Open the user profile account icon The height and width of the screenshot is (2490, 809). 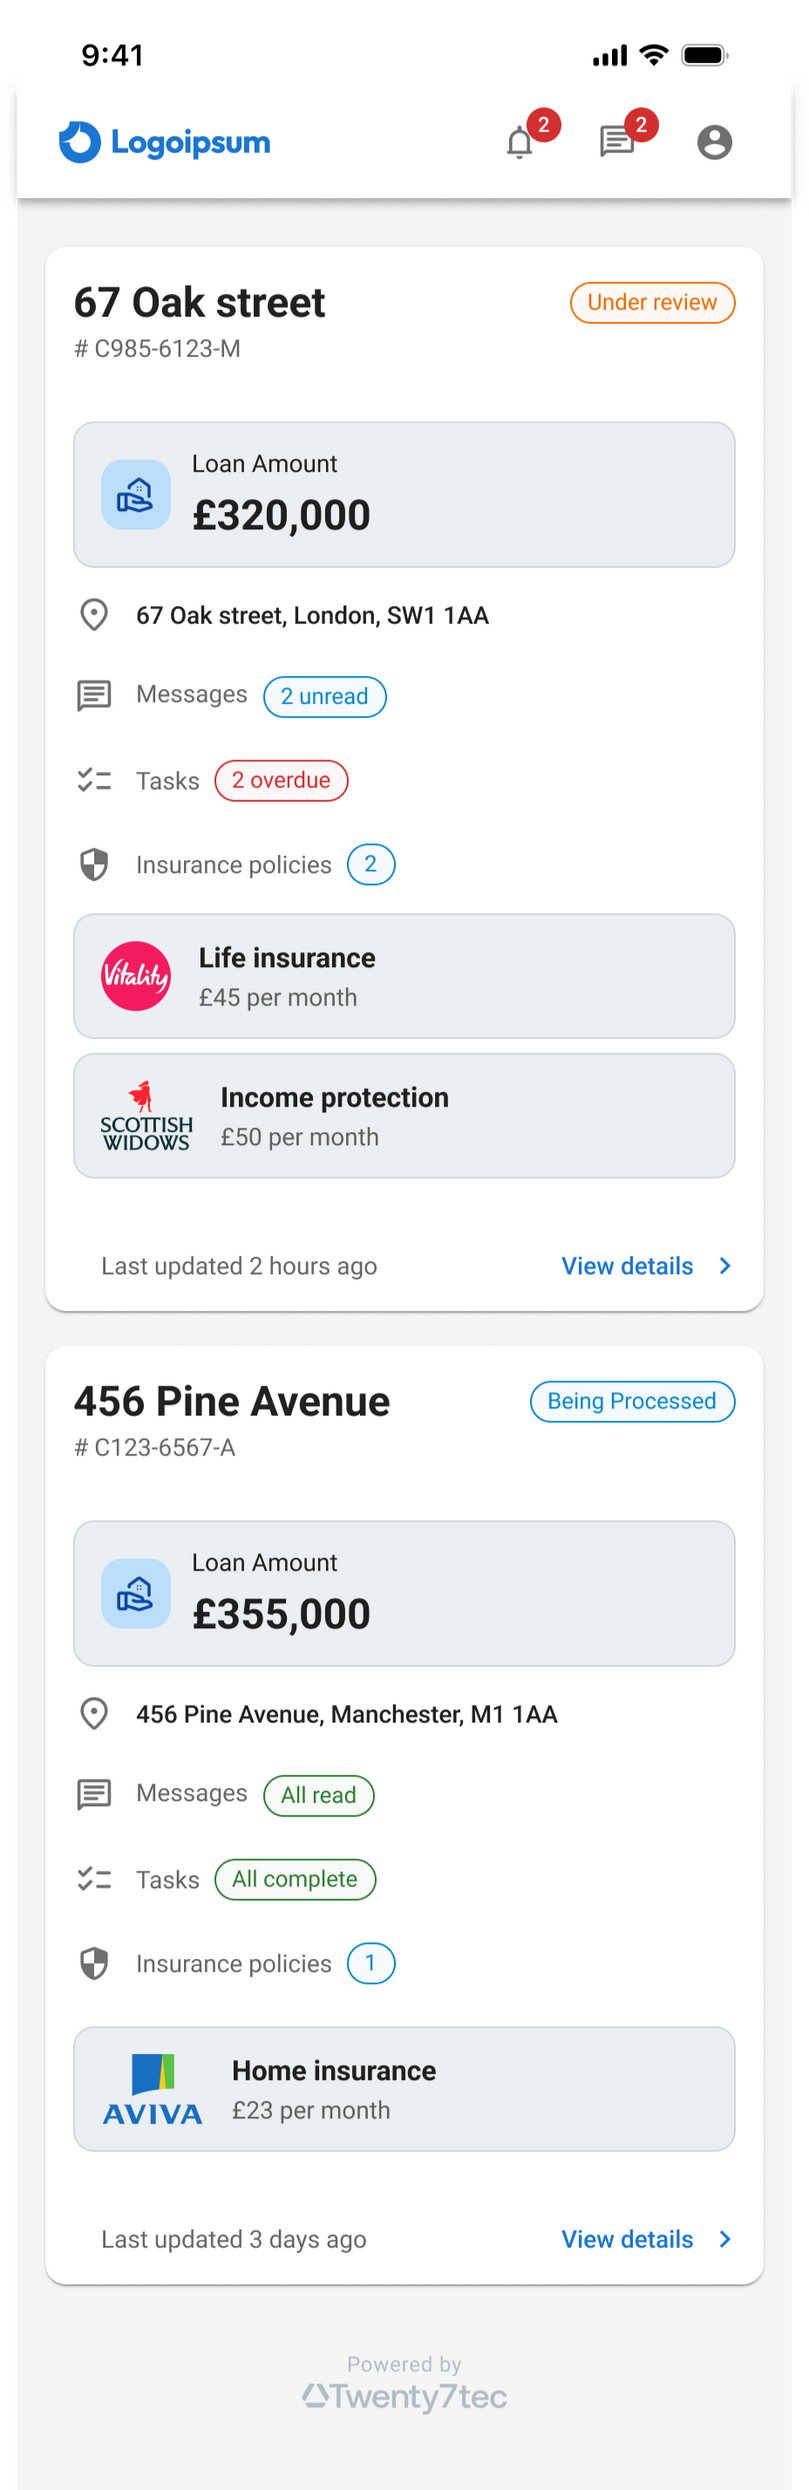714,142
